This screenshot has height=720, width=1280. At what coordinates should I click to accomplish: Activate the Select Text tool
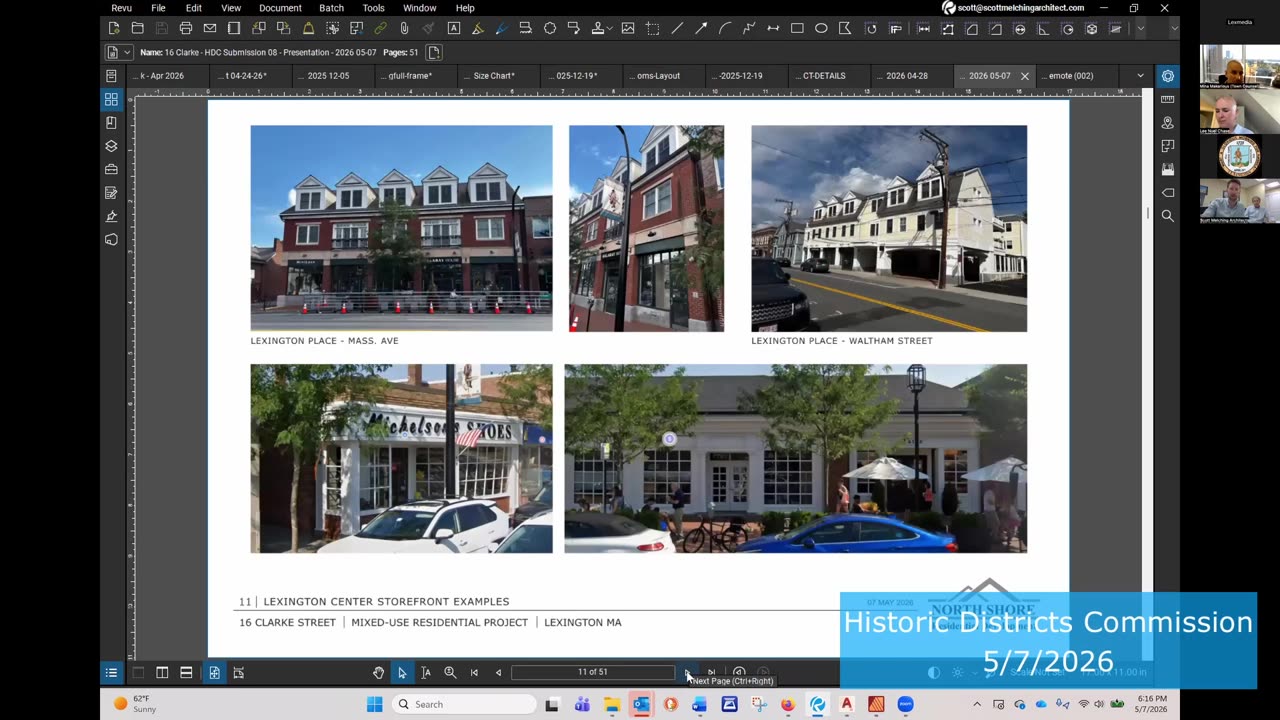point(426,673)
